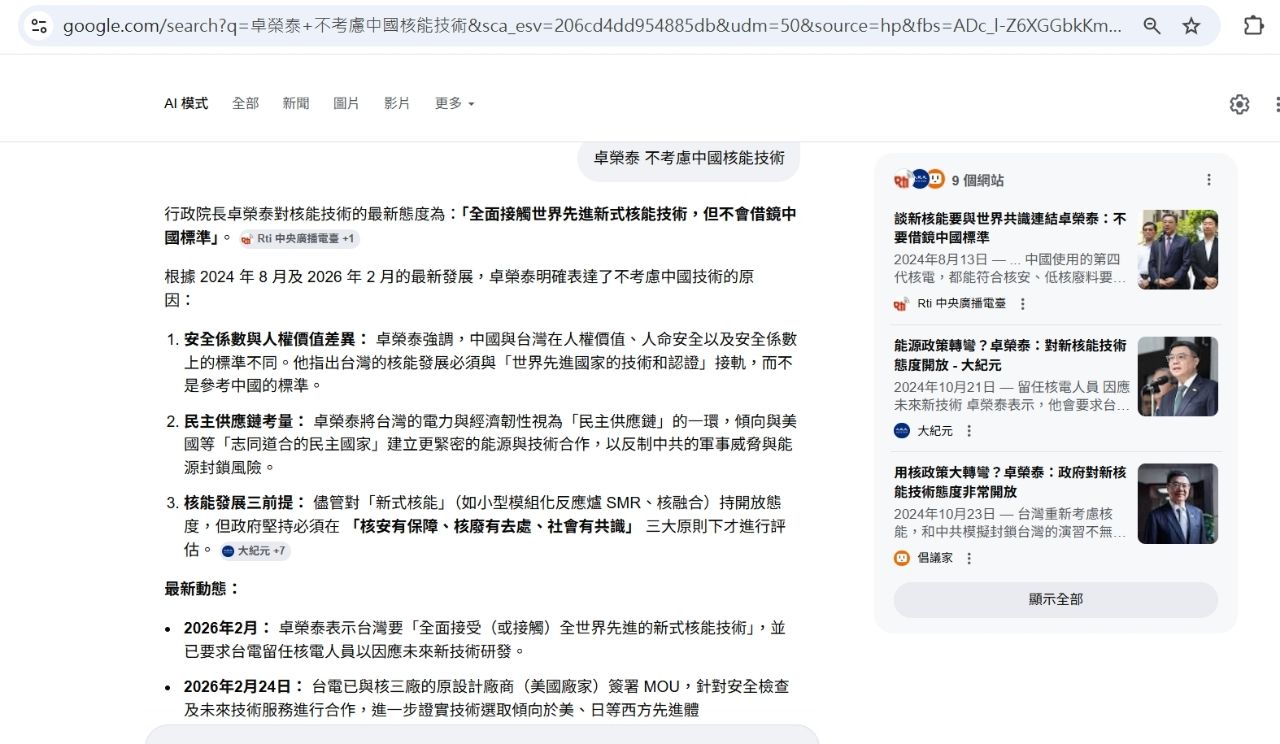Open the three-dot menu of sources panel

pyautogui.click(x=1208, y=180)
